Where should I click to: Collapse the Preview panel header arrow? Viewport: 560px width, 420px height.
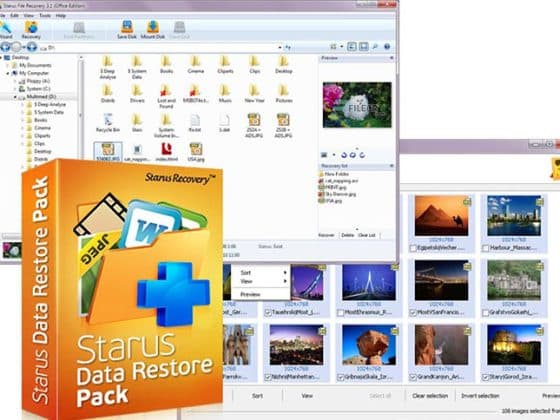point(391,58)
